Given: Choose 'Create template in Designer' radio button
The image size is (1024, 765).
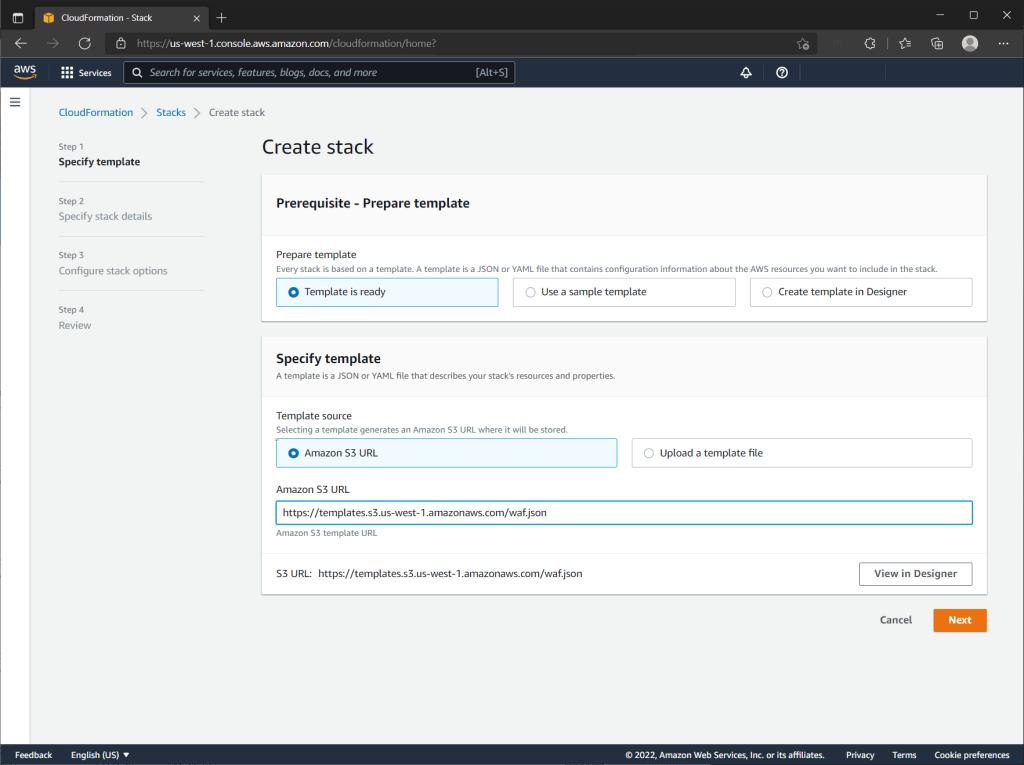Looking at the screenshot, I should (x=767, y=292).
